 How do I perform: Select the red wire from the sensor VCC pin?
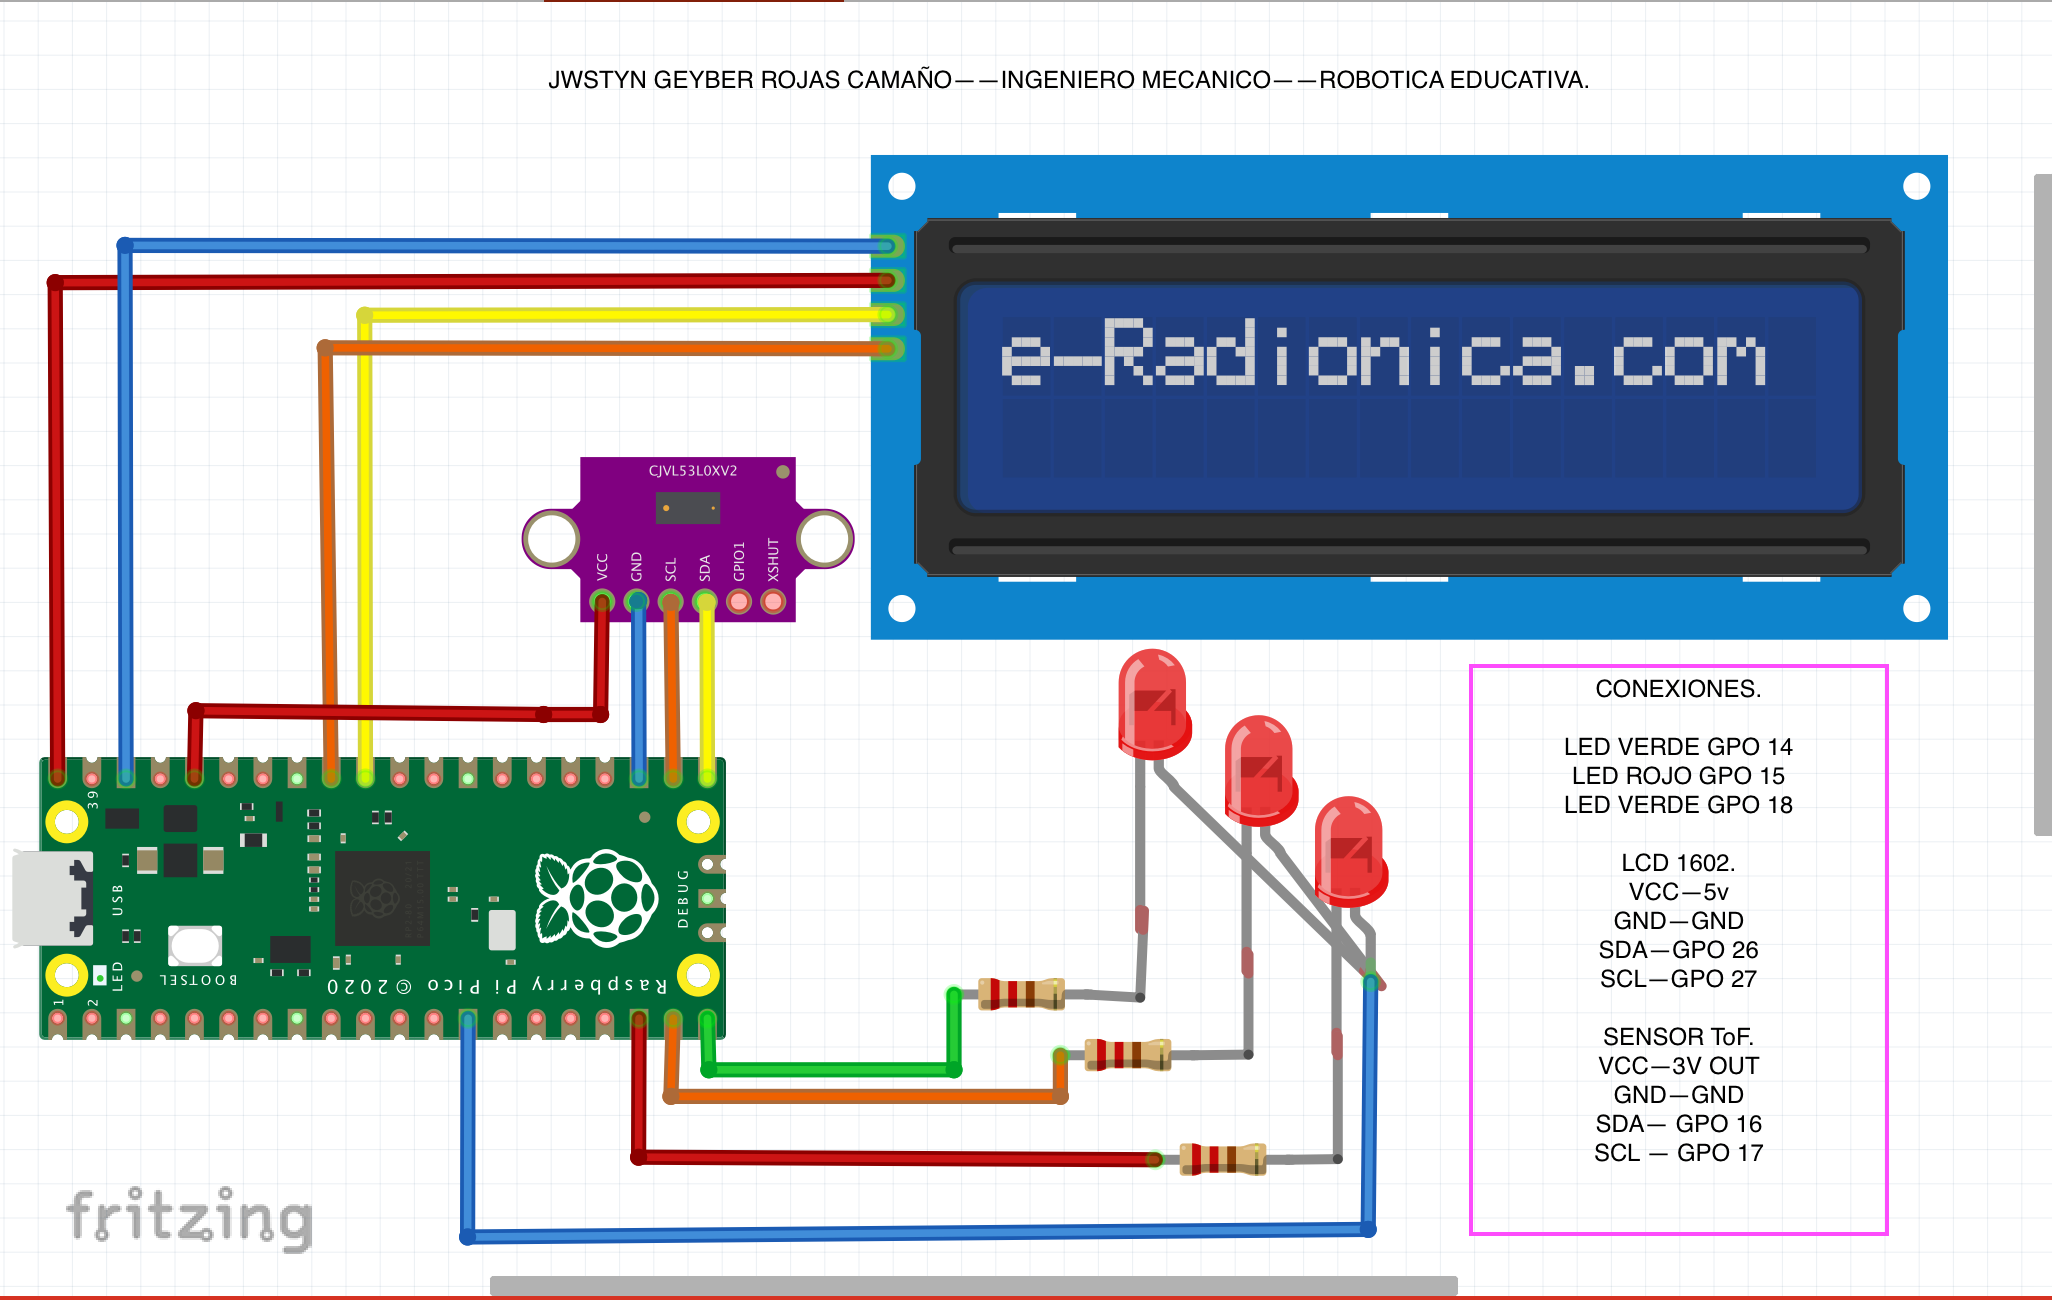click(x=400, y=712)
